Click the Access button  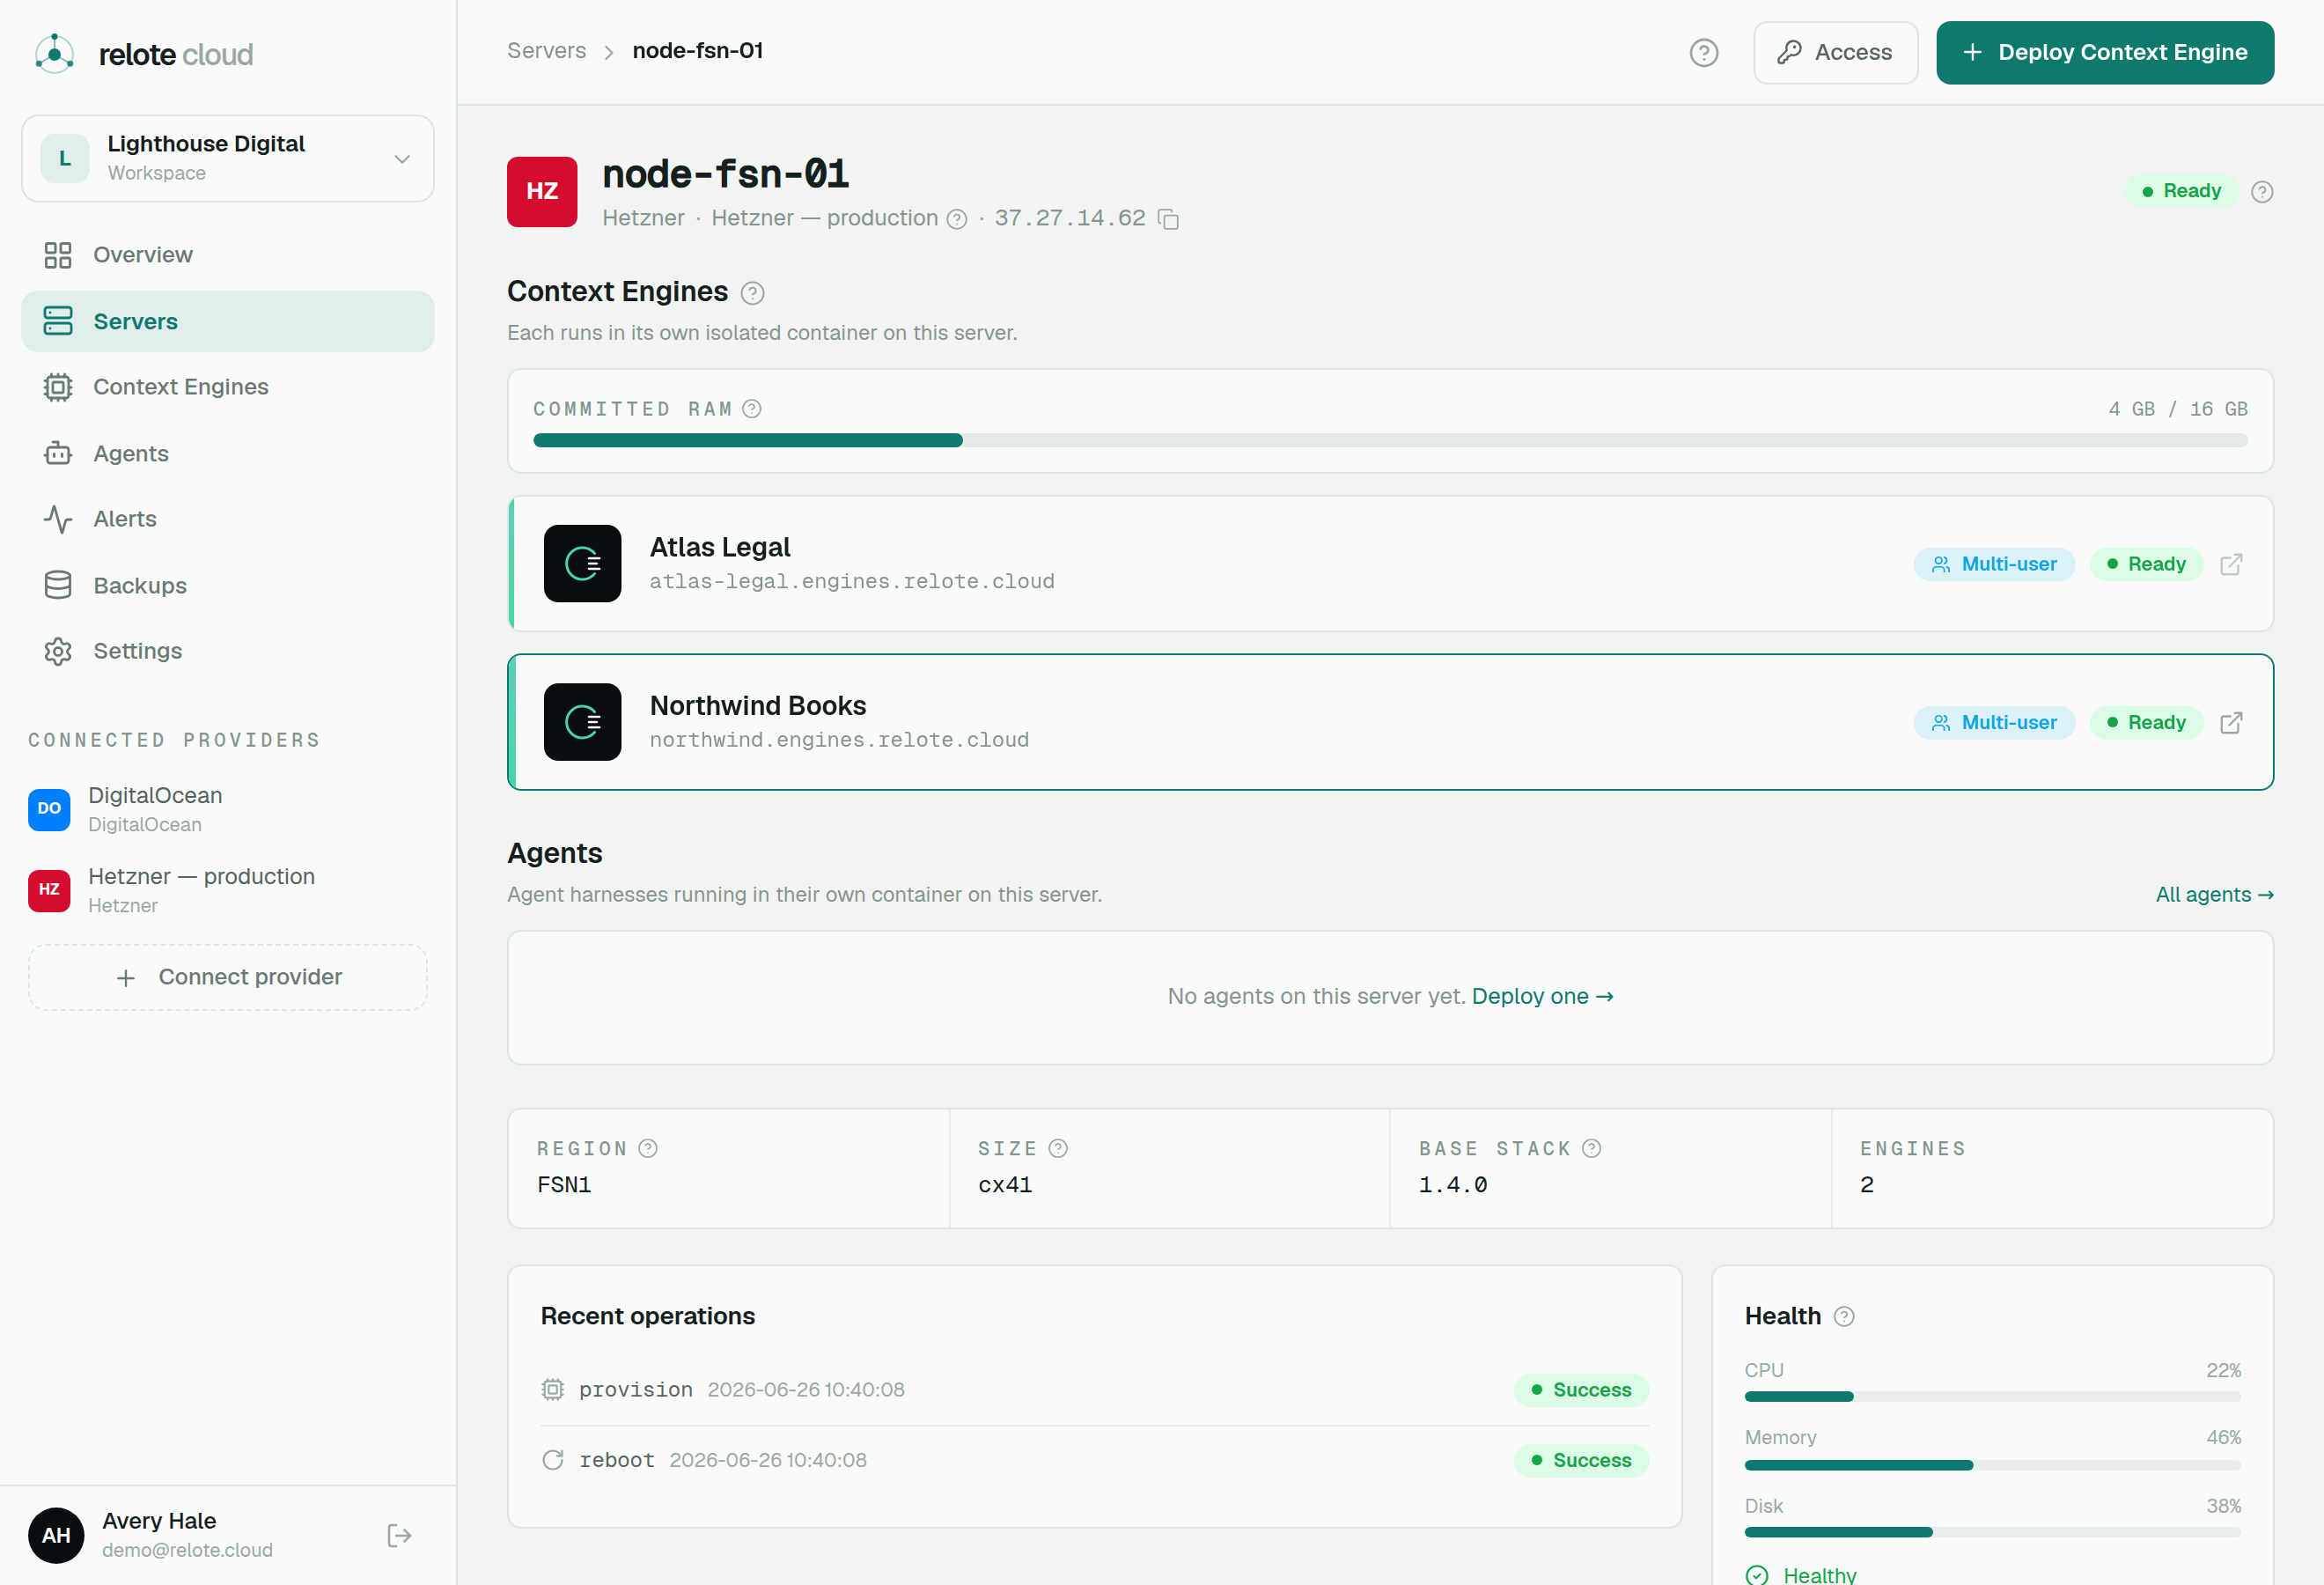click(1835, 53)
